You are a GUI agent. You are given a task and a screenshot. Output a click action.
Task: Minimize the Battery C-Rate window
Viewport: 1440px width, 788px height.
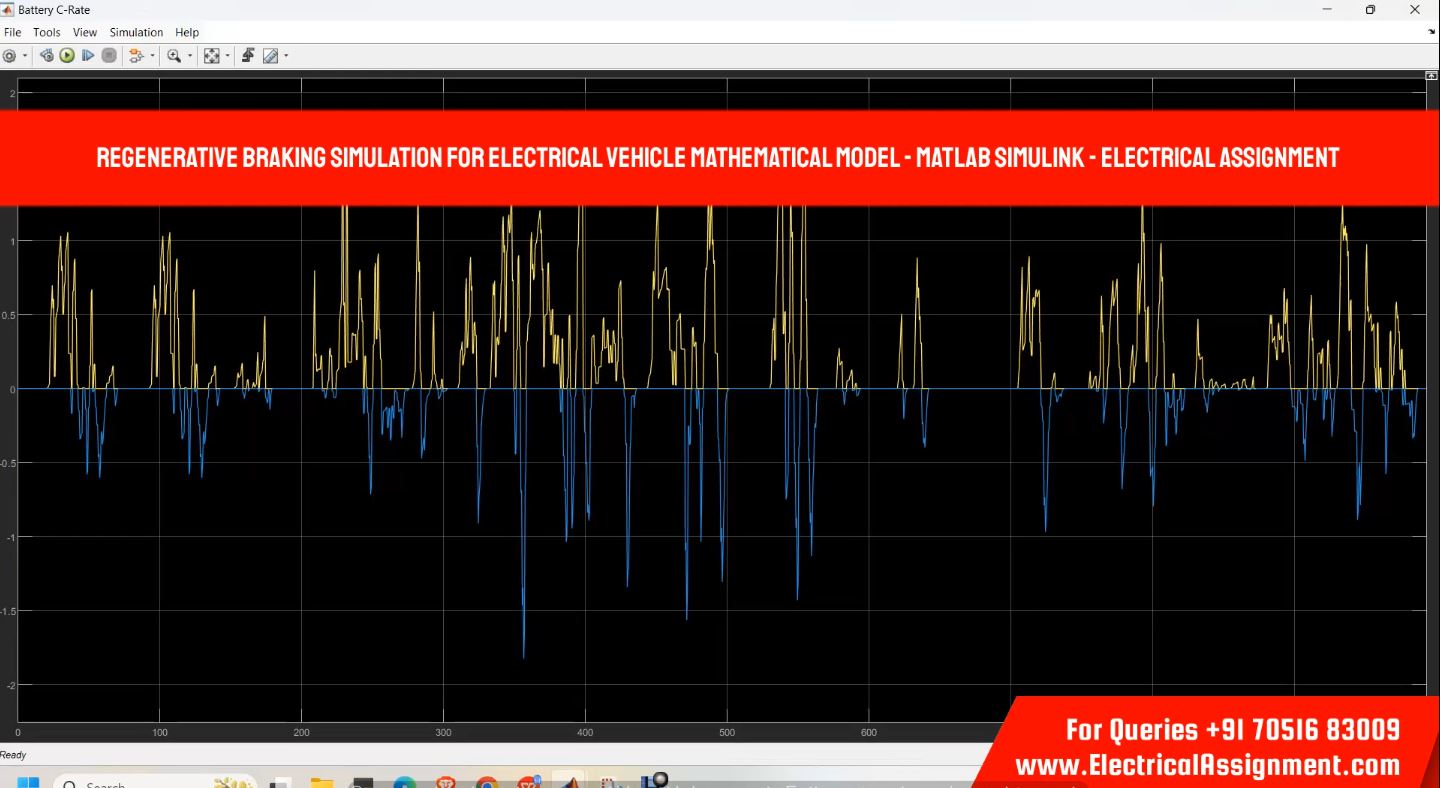click(x=1327, y=9)
